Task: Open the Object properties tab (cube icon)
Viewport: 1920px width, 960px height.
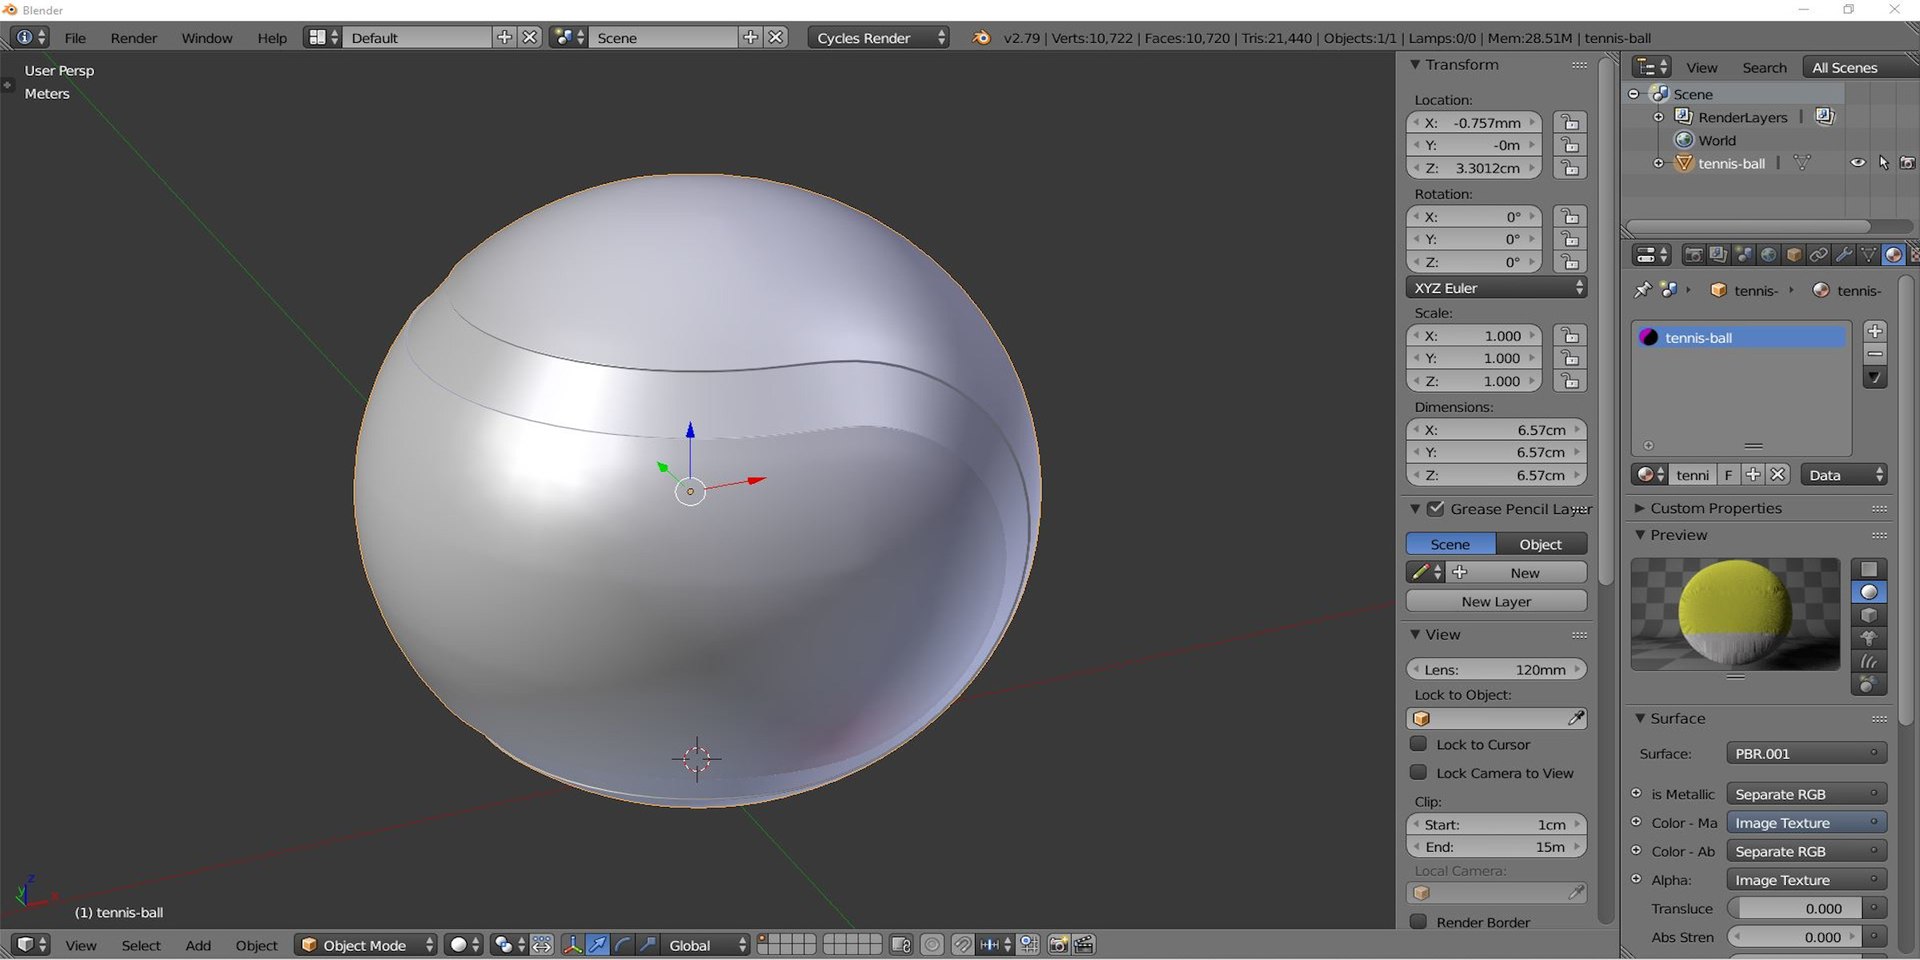Action: (x=1793, y=255)
